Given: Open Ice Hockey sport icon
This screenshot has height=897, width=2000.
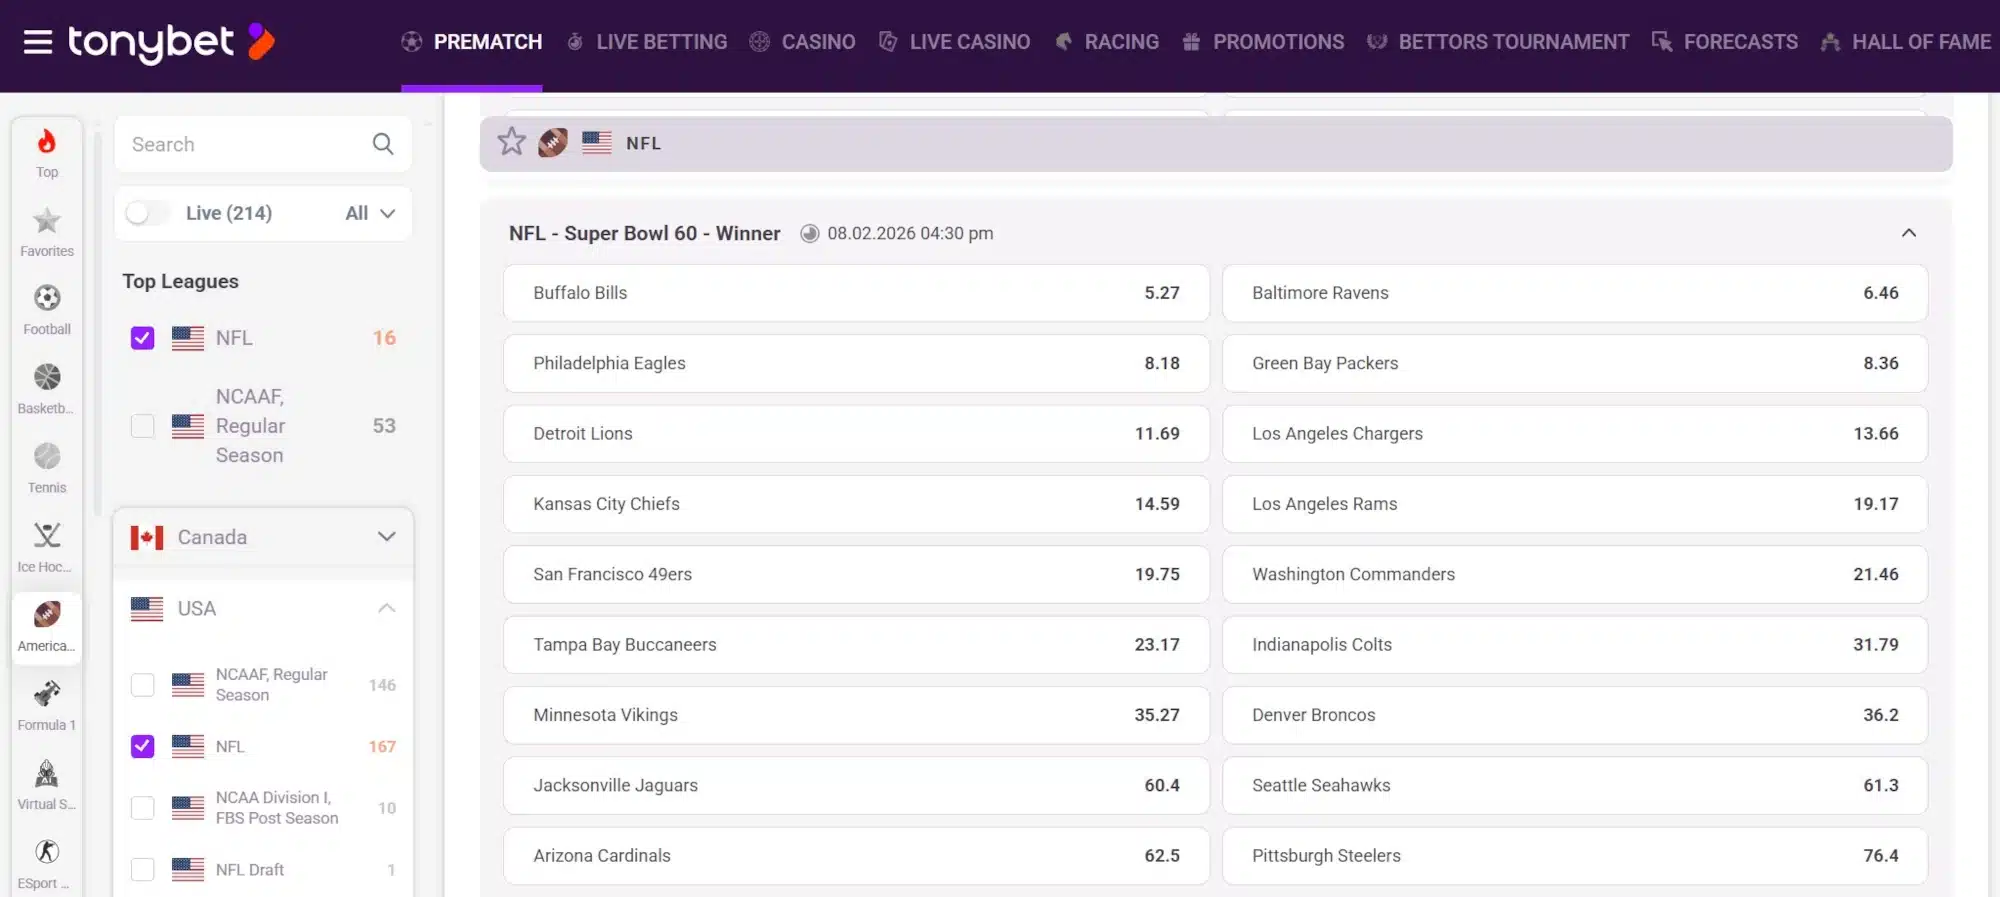Looking at the screenshot, I should point(47,546).
